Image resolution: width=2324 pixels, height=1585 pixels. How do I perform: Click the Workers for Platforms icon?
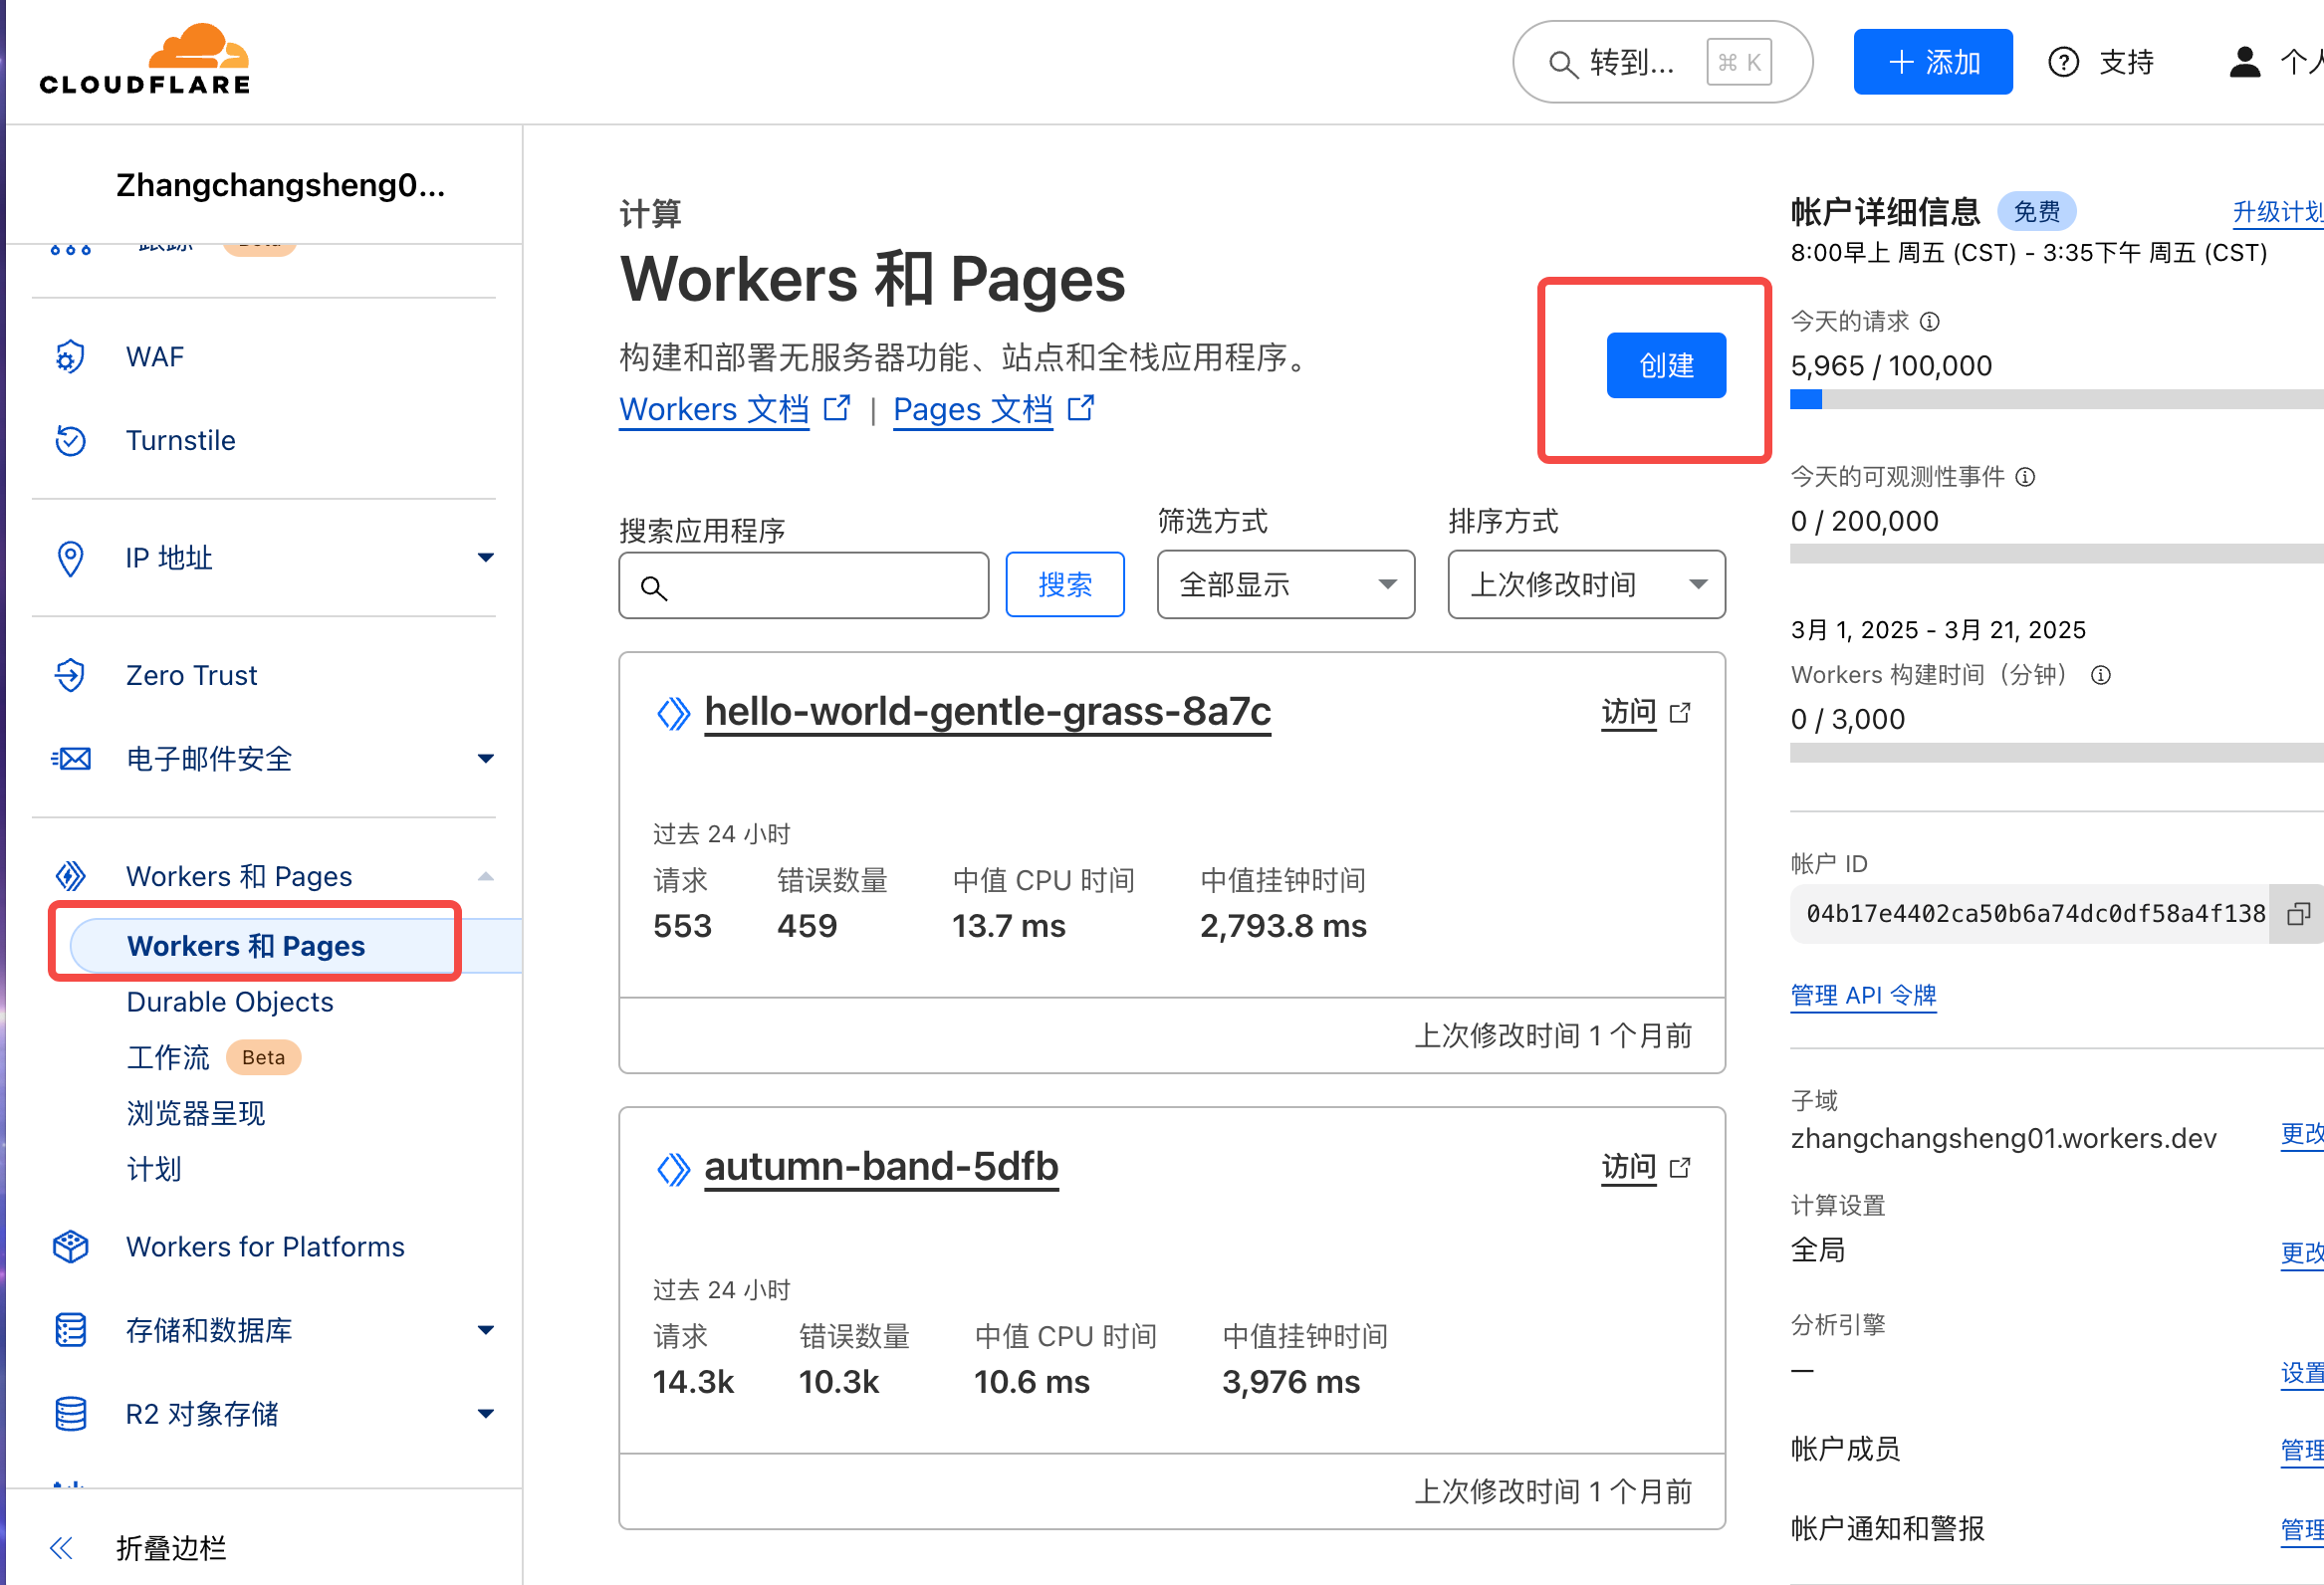click(70, 1247)
